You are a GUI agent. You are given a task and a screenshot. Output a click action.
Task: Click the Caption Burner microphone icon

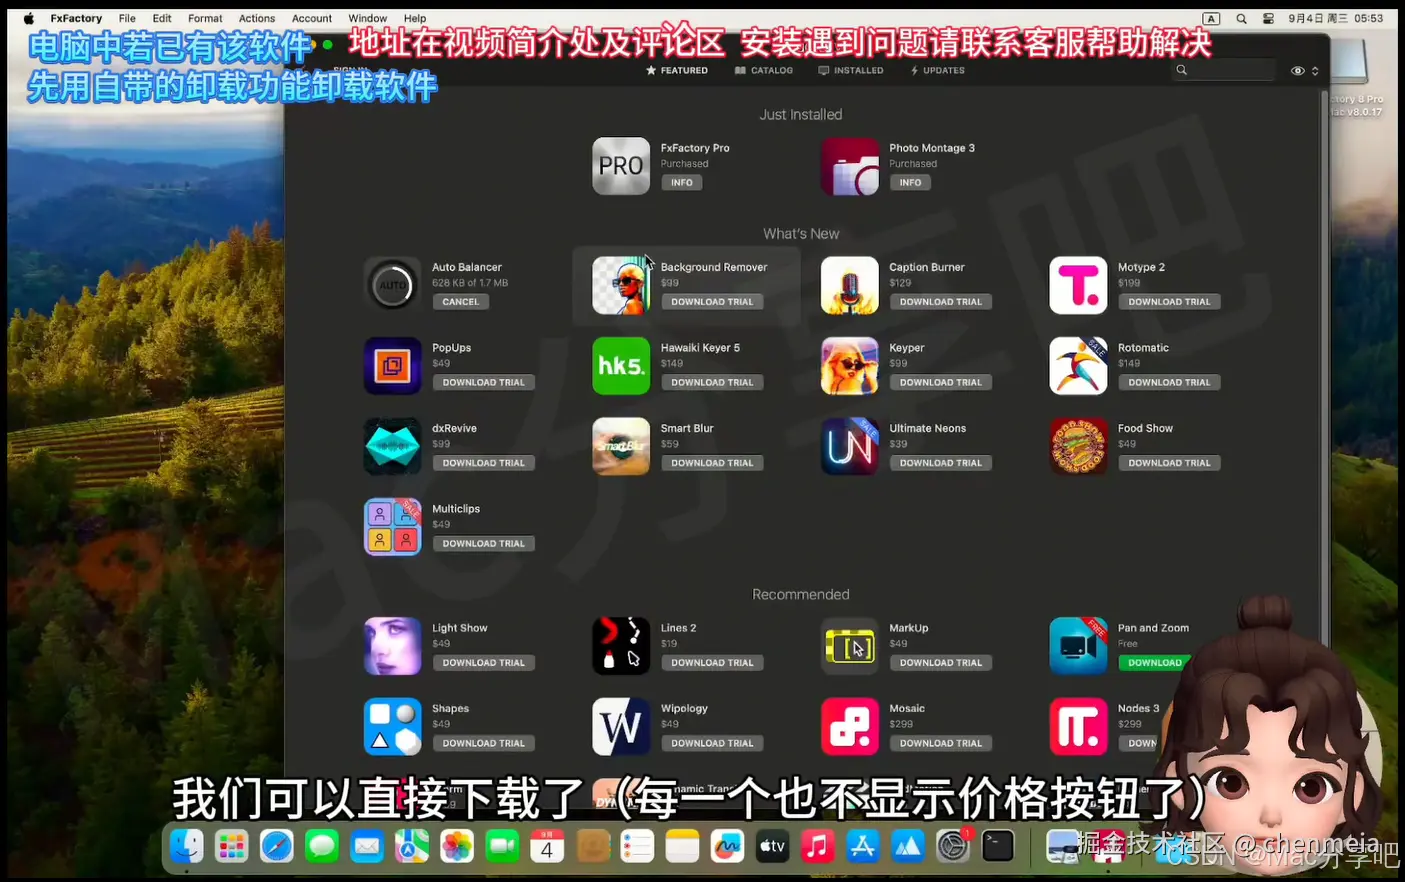[x=849, y=285]
